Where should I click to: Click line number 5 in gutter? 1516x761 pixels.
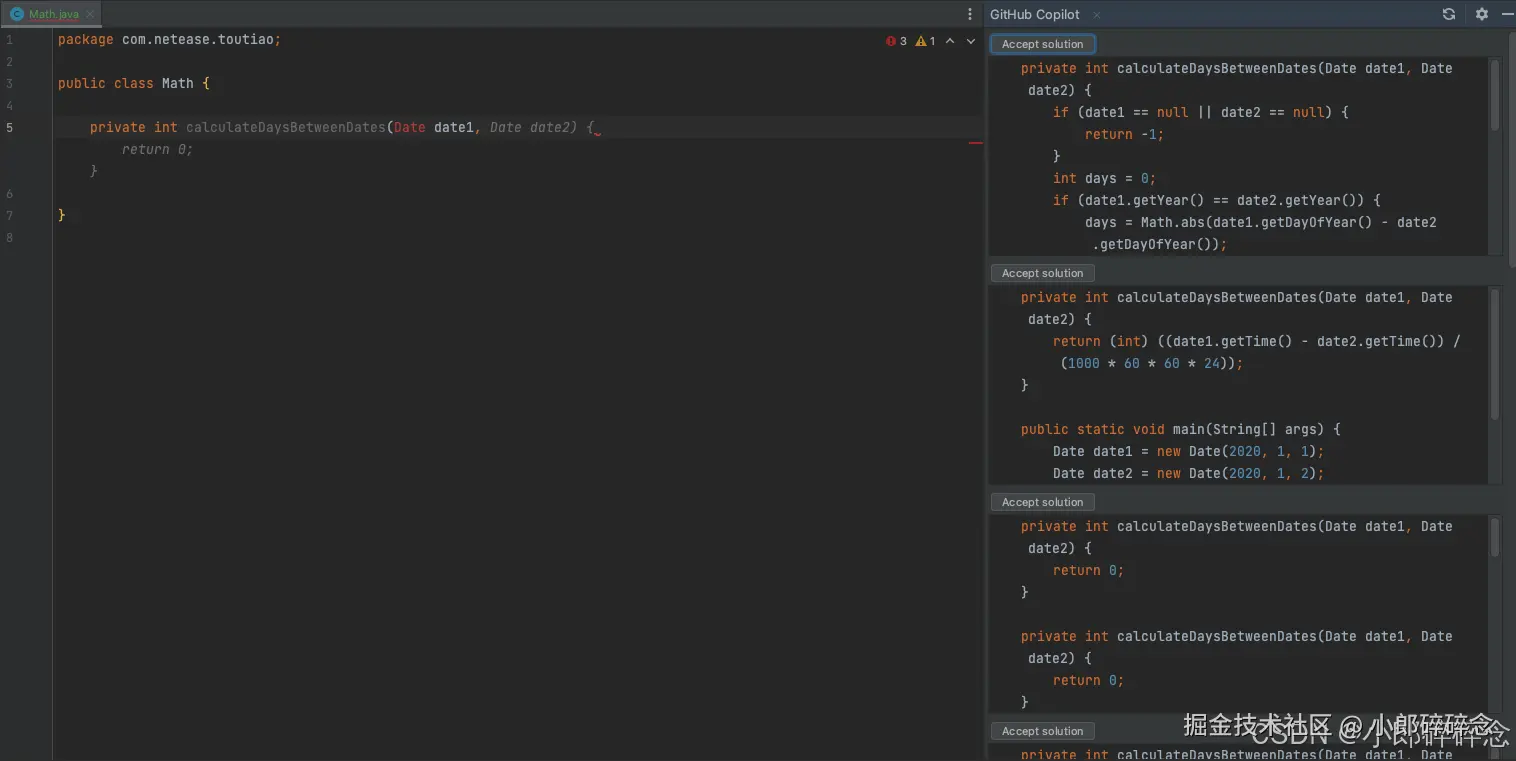(9, 128)
